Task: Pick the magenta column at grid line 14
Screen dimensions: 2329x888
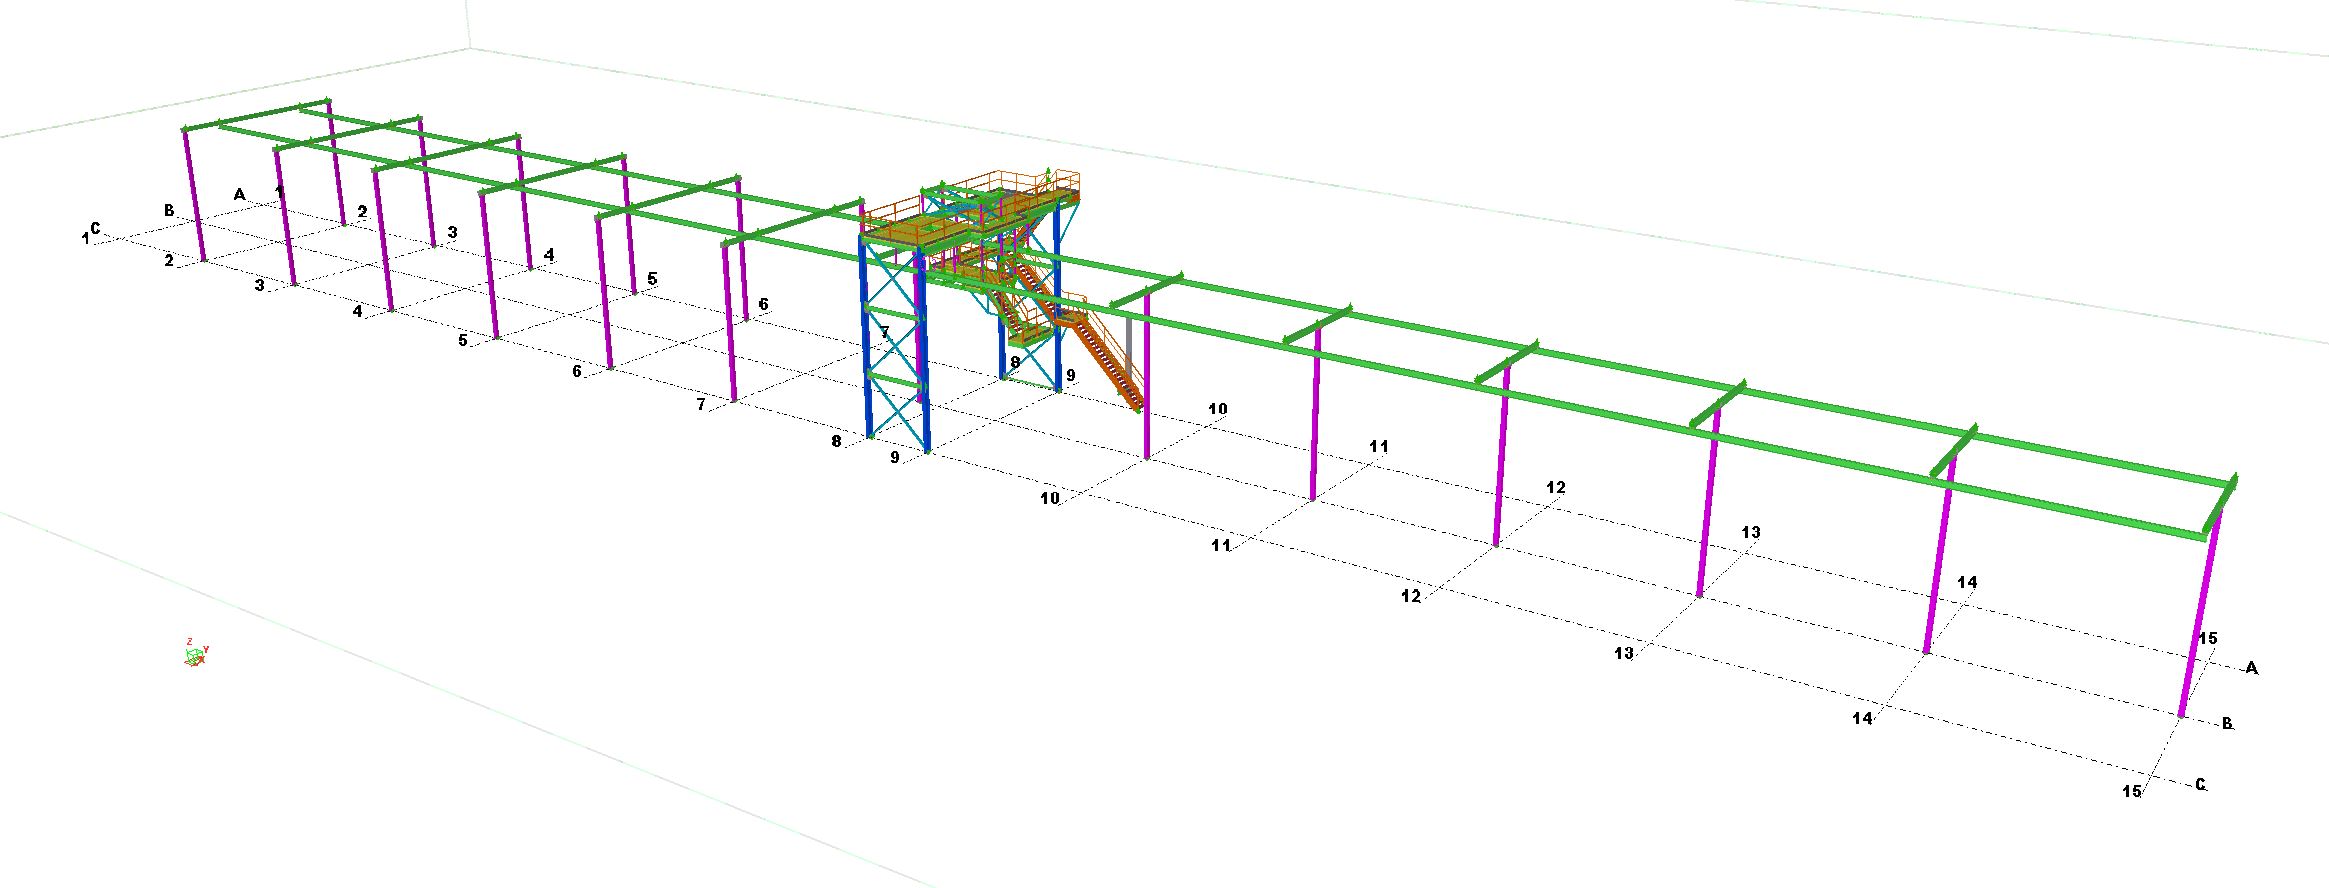Action: (x=1938, y=570)
